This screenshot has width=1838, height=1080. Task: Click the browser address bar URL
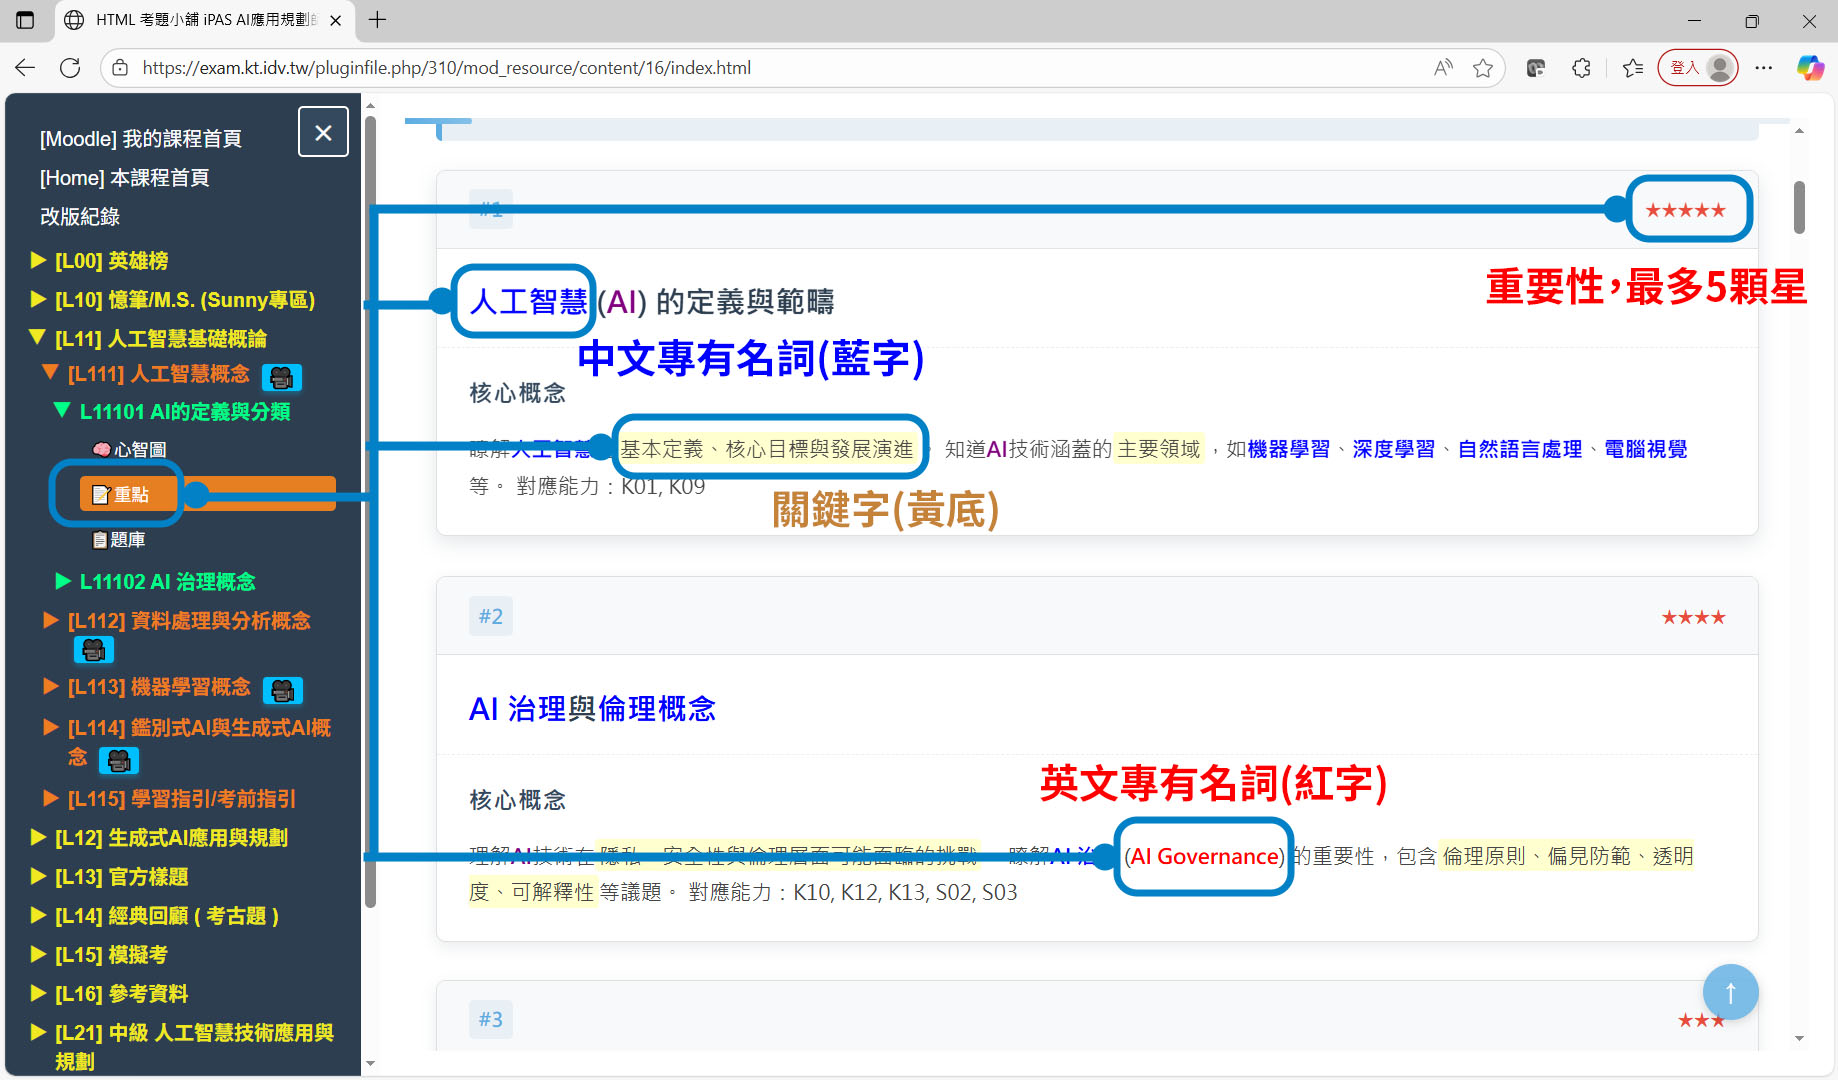[x=446, y=68]
